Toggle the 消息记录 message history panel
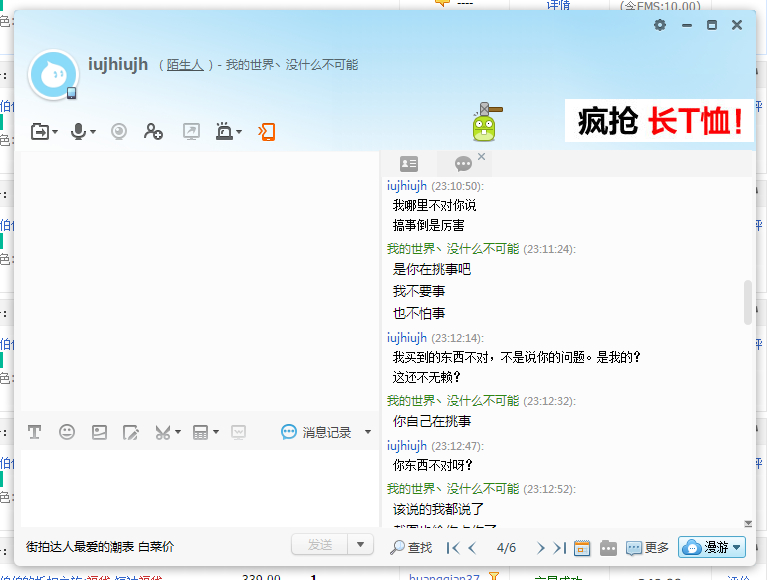 click(316, 432)
